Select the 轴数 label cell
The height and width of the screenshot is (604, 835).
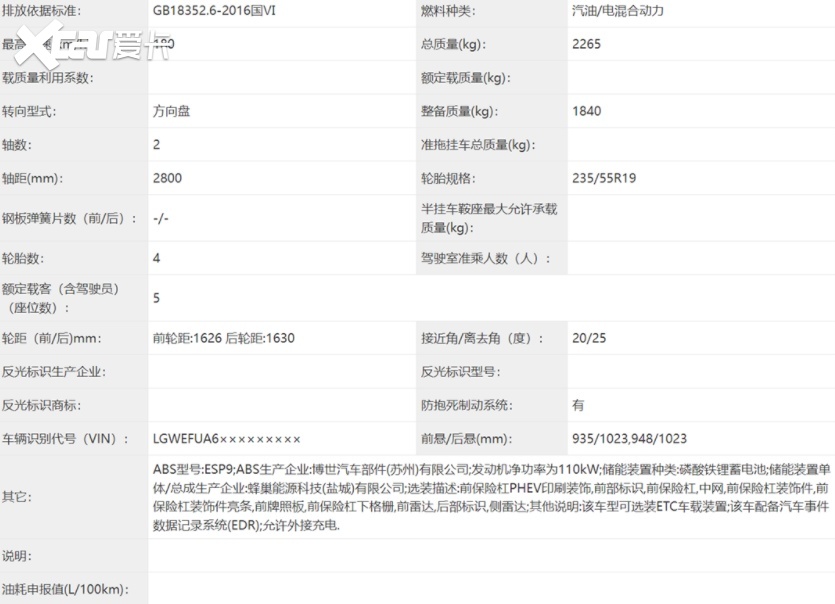point(19,145)
